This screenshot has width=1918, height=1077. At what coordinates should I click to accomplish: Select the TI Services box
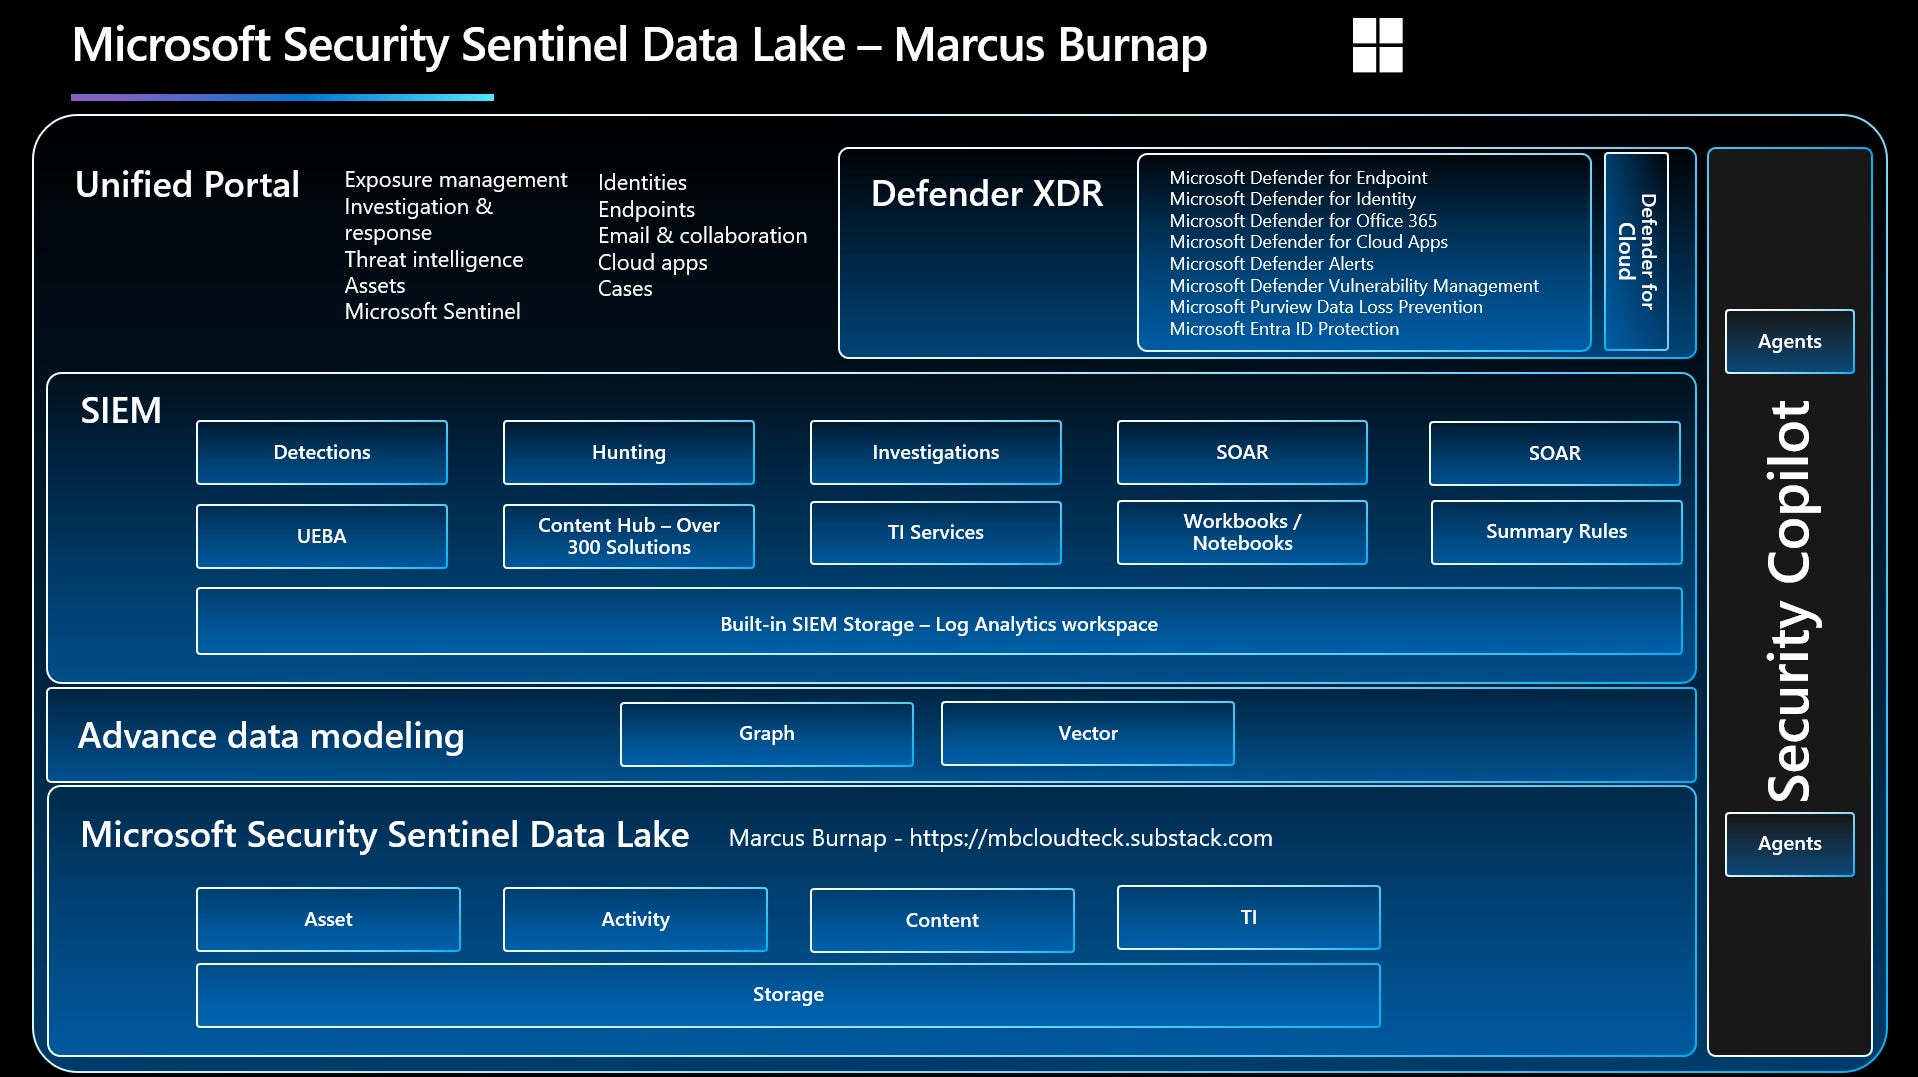(x=936, y=532)
